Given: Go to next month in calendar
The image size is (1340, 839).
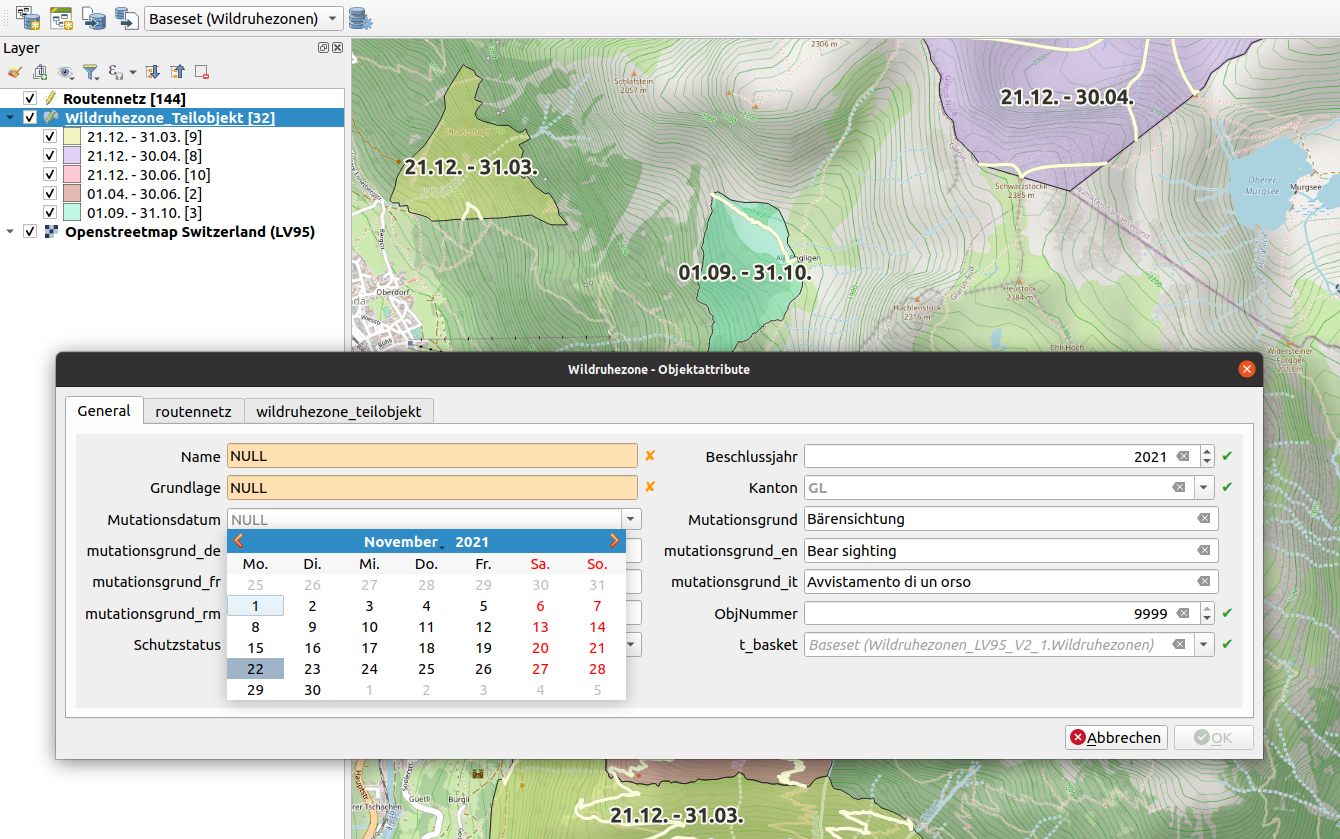Looking at the screenshot, I should coord(614,541).
